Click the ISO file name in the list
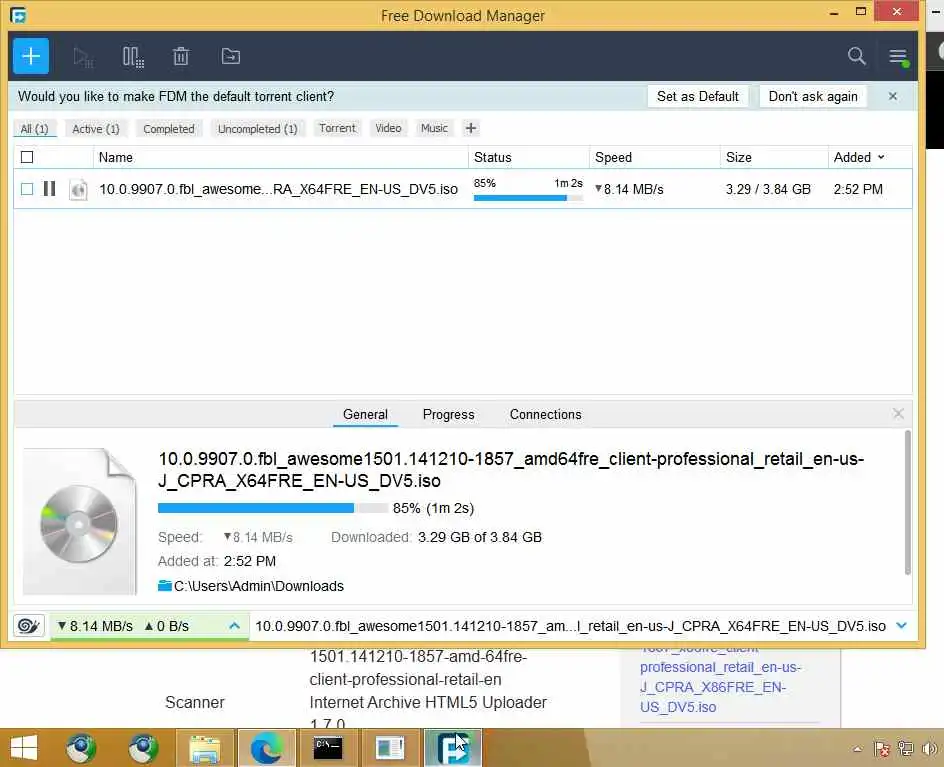This screenshot has height=767, width=944. [x=278, y=189]
